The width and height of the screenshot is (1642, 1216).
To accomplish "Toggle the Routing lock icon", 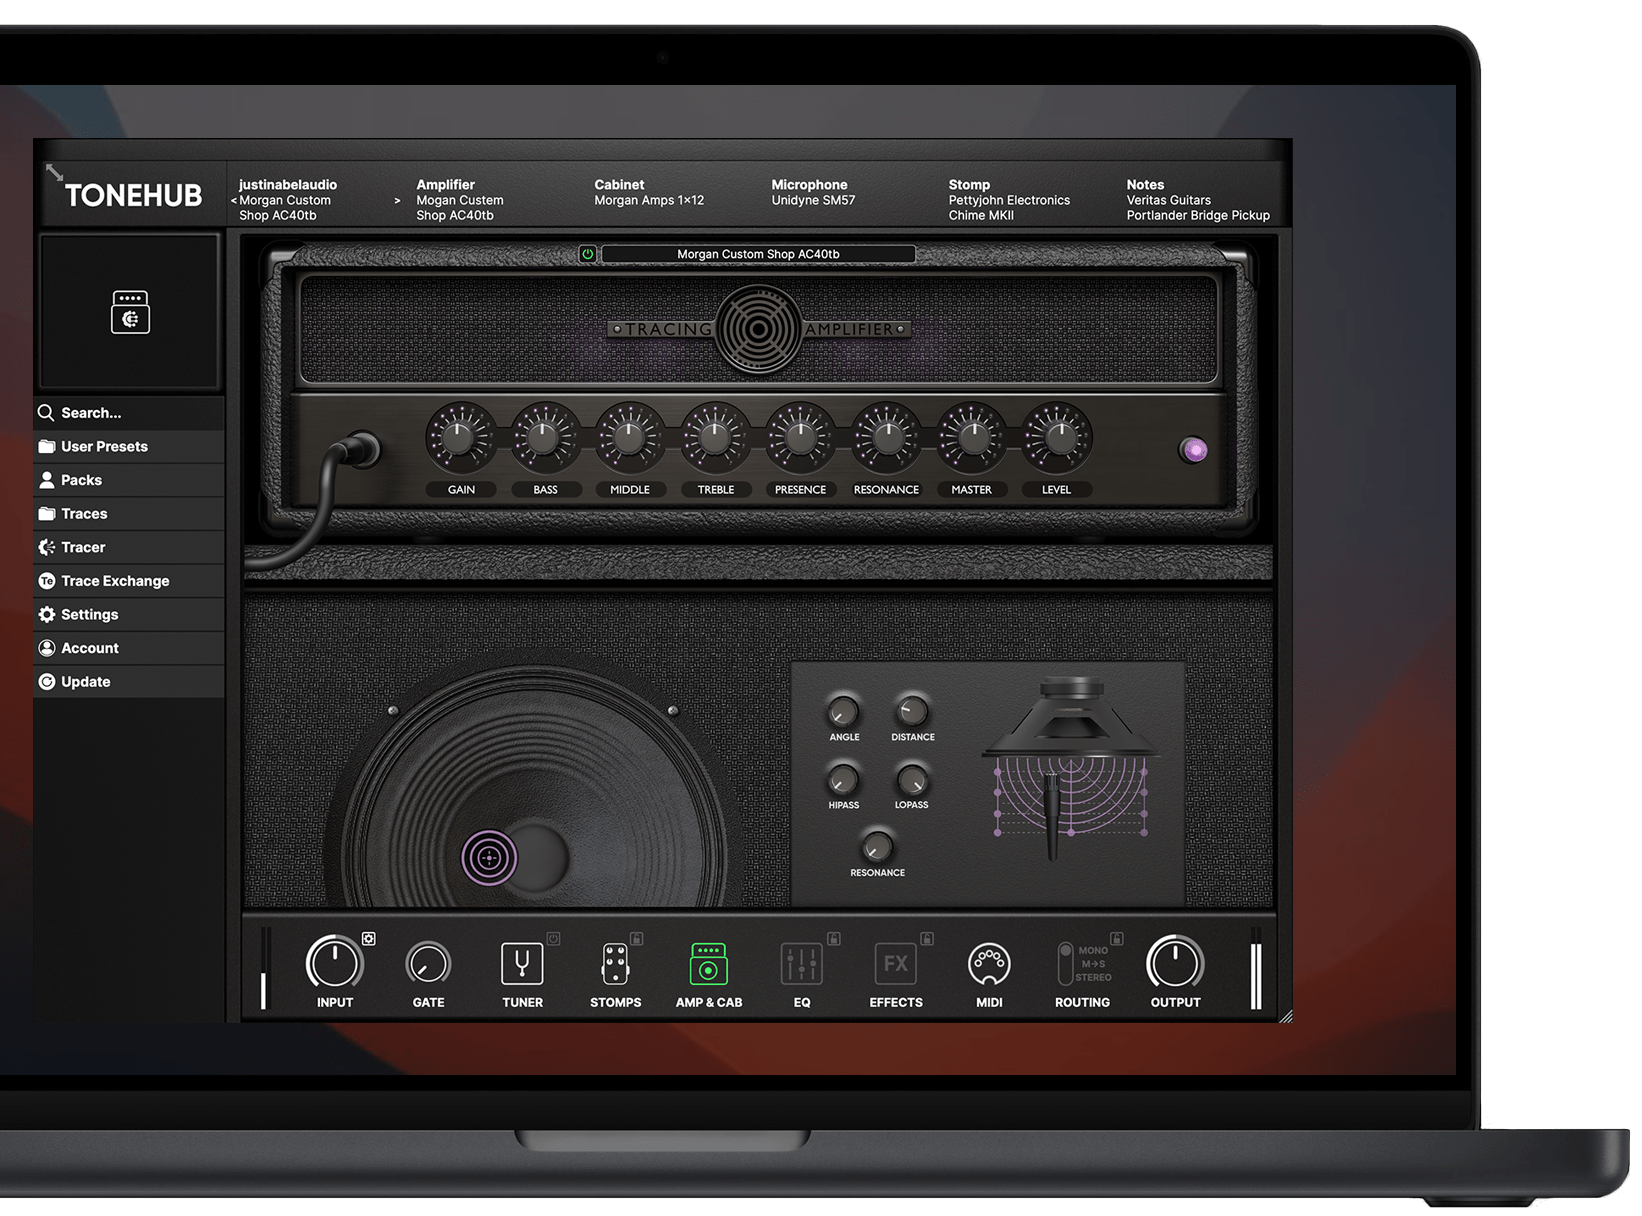I will click(1117, 938).
